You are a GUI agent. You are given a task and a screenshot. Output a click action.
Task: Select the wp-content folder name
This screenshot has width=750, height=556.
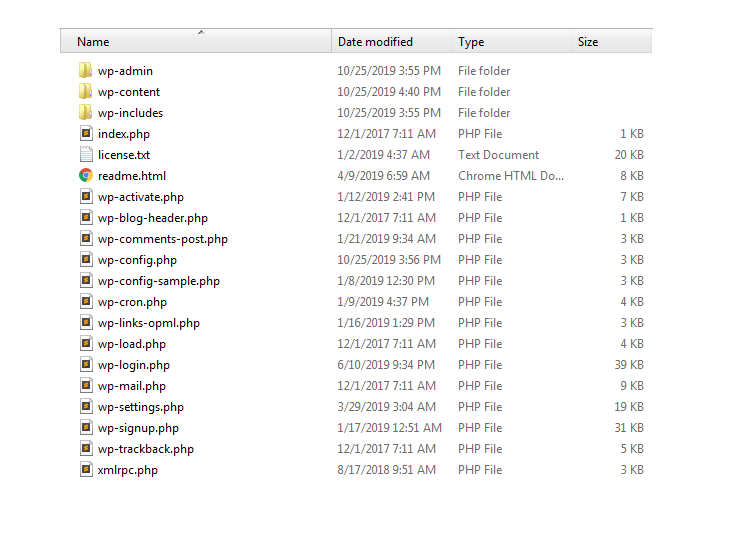coord(129,92)
